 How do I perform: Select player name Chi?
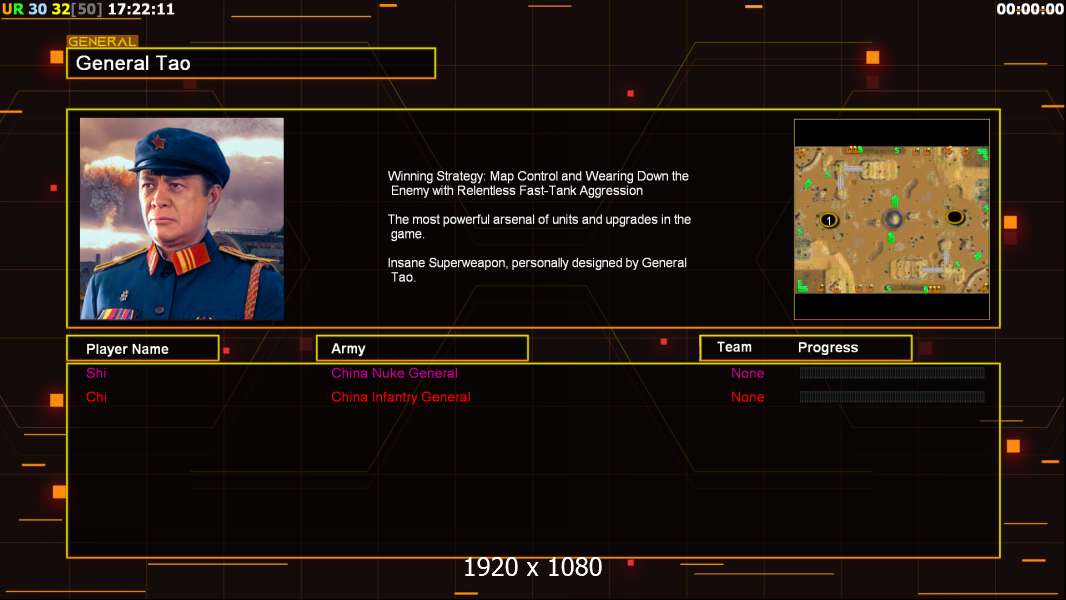tap(96, 397)
